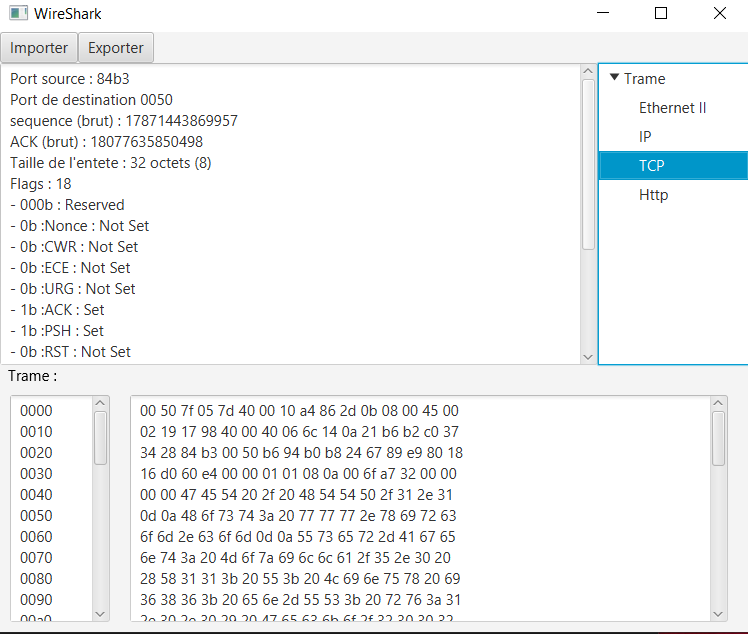Click the 'PSH : Set' line
This screenshot has height=634, width=748.
(57, 331)
